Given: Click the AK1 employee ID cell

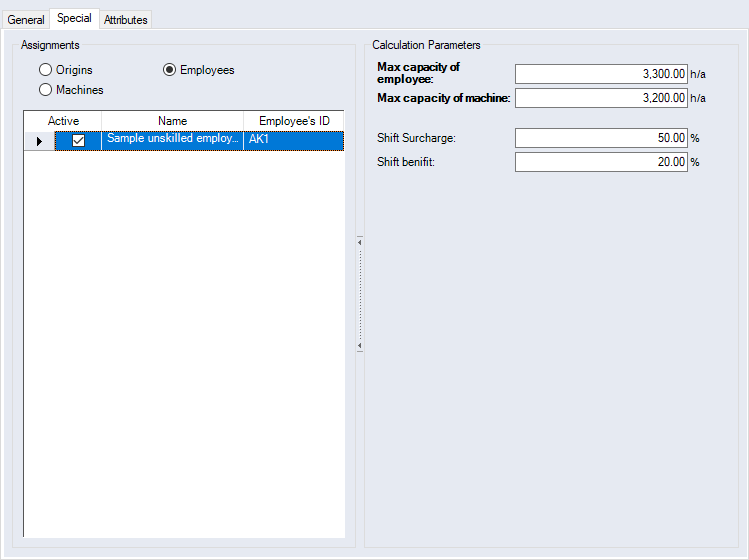Looking at the screenshot, I should click(294, 140).
